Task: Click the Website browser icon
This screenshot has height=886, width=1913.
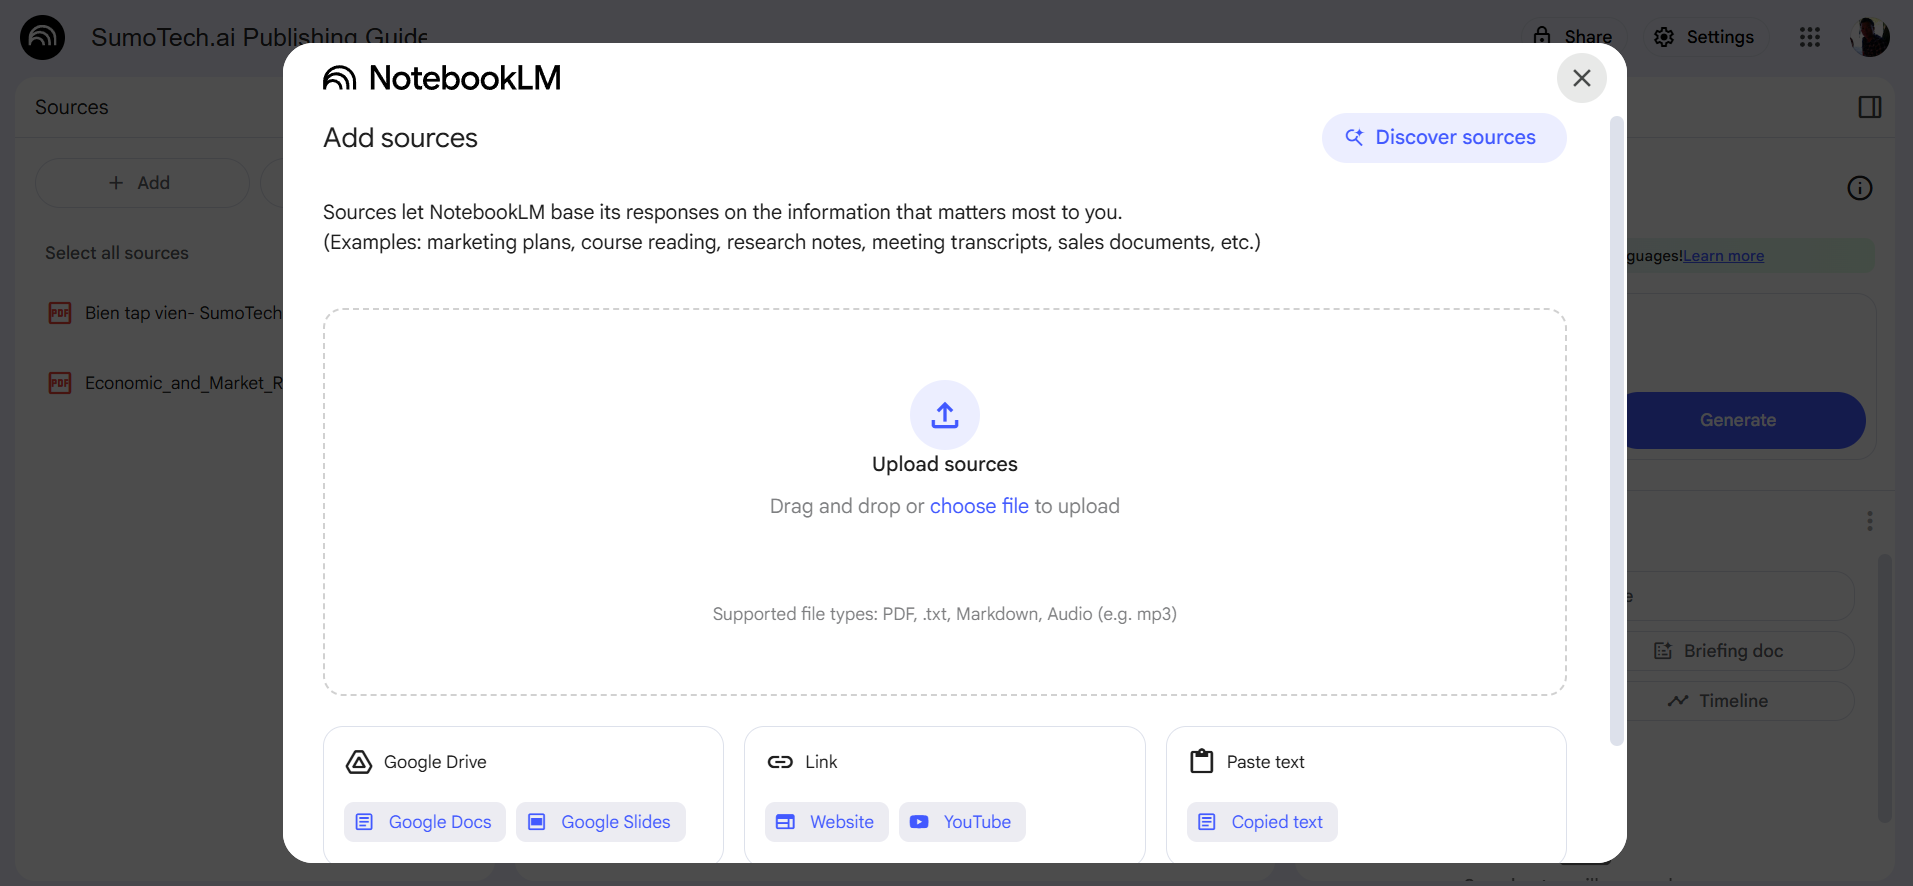Action: click(x=785, y=822)
